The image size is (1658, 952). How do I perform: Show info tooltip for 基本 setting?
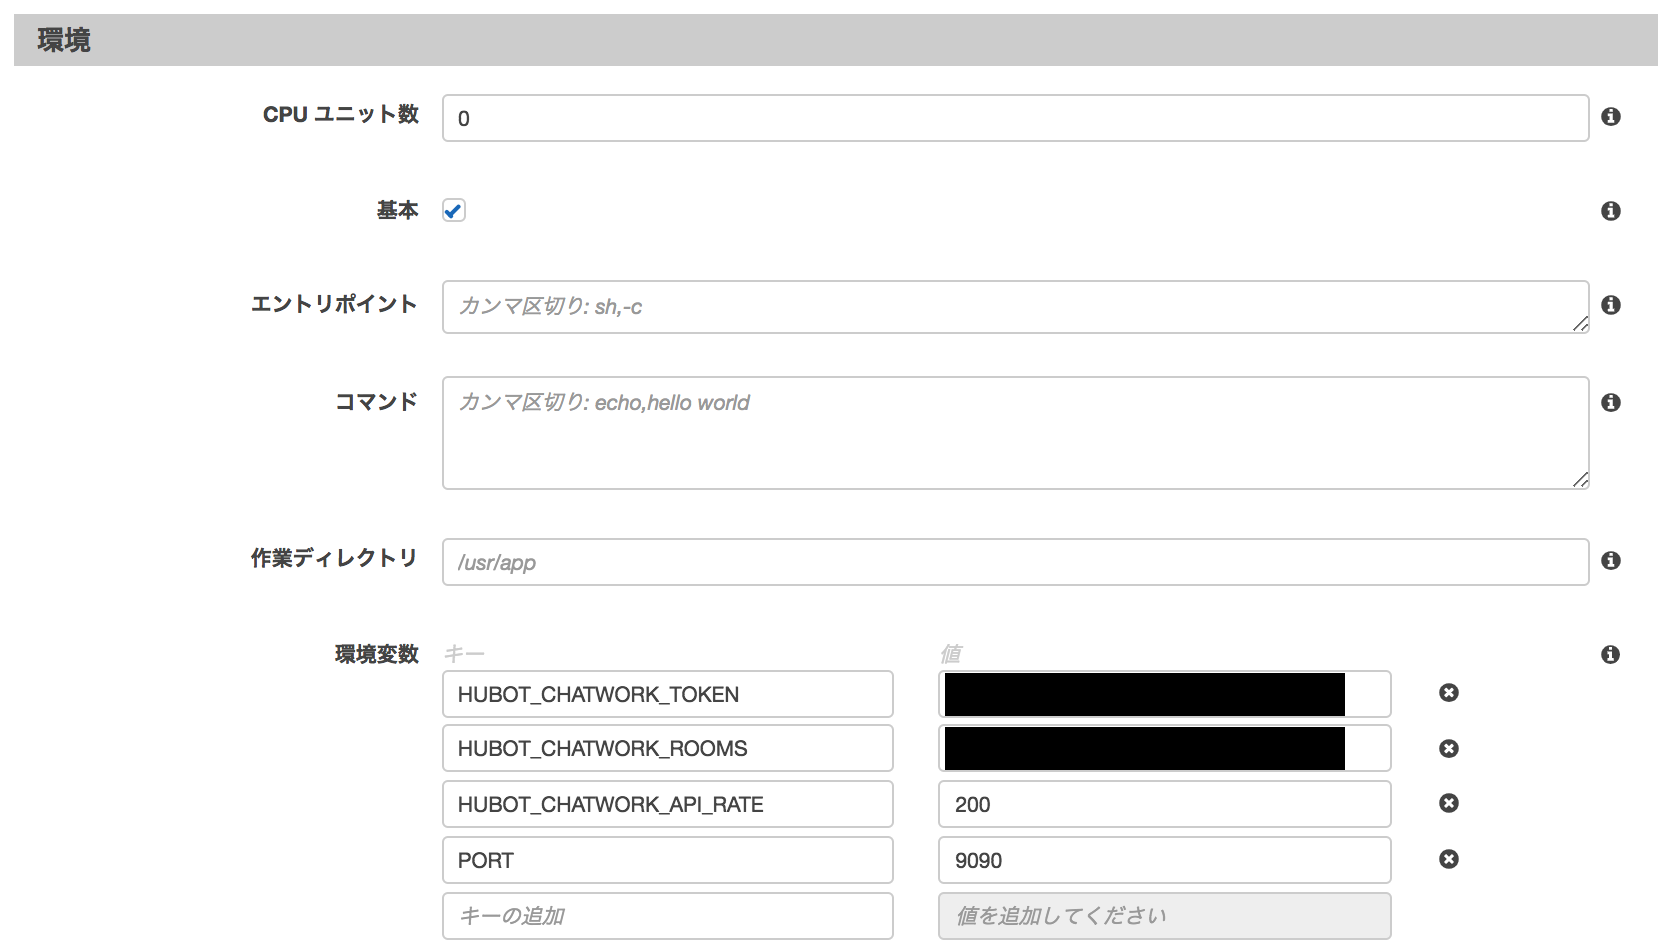pos(1610,211)
